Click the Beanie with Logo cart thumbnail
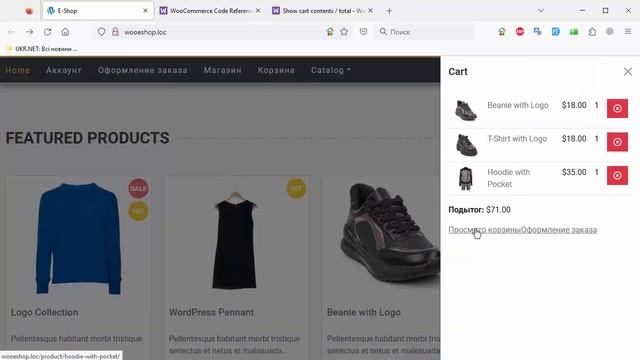This screenshot has width=640, height=360. (466, 110)
